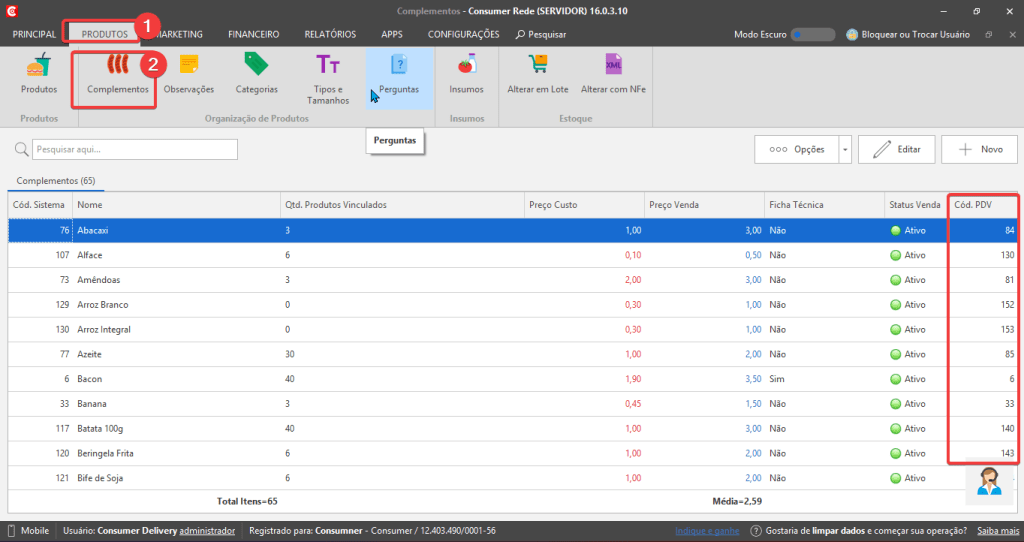1024x542 pixels.
Task: Toggle Modo Escuro switch
Action: point(812,35)
